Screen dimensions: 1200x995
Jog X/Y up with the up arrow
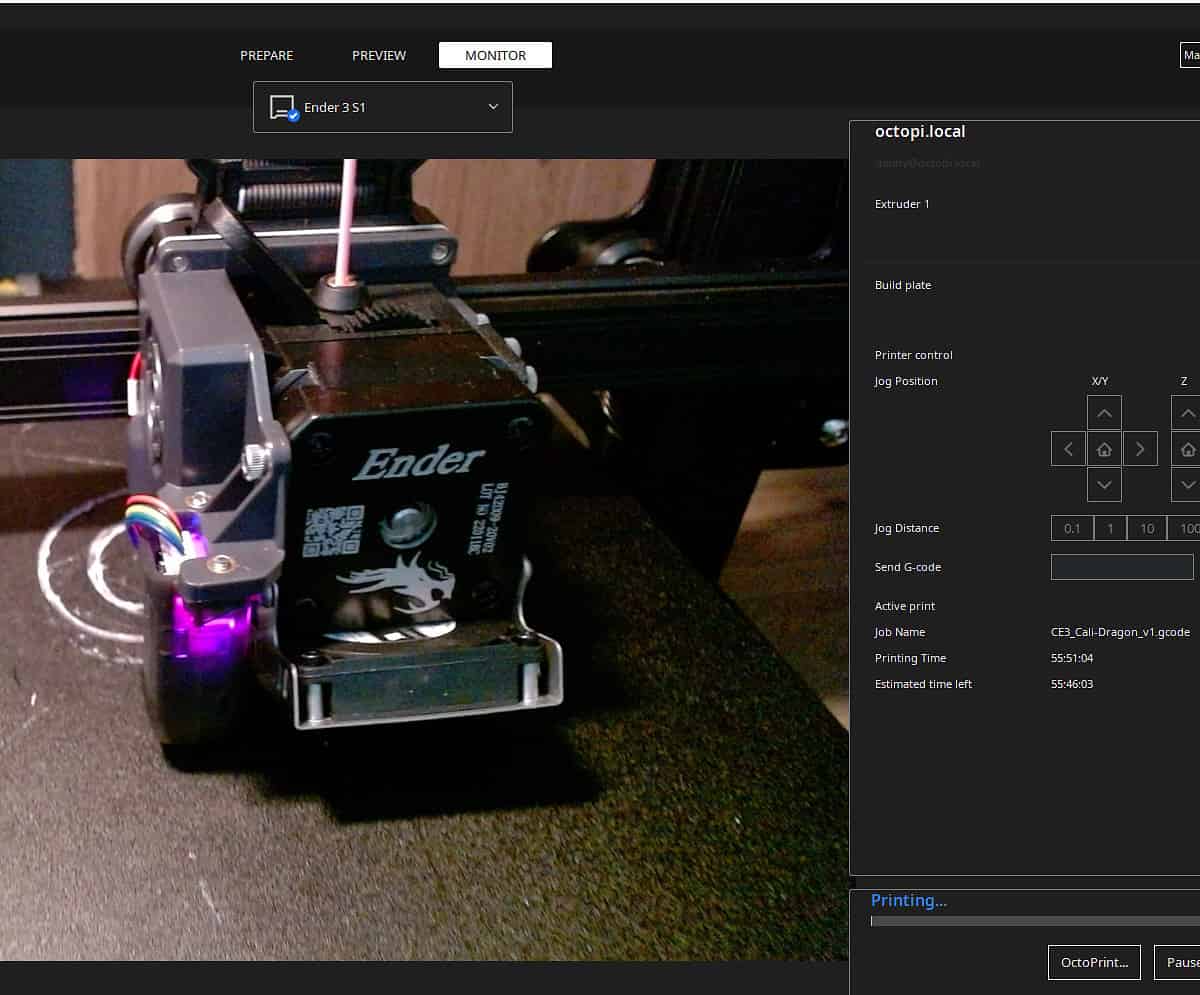click(x=1104, y=413)
